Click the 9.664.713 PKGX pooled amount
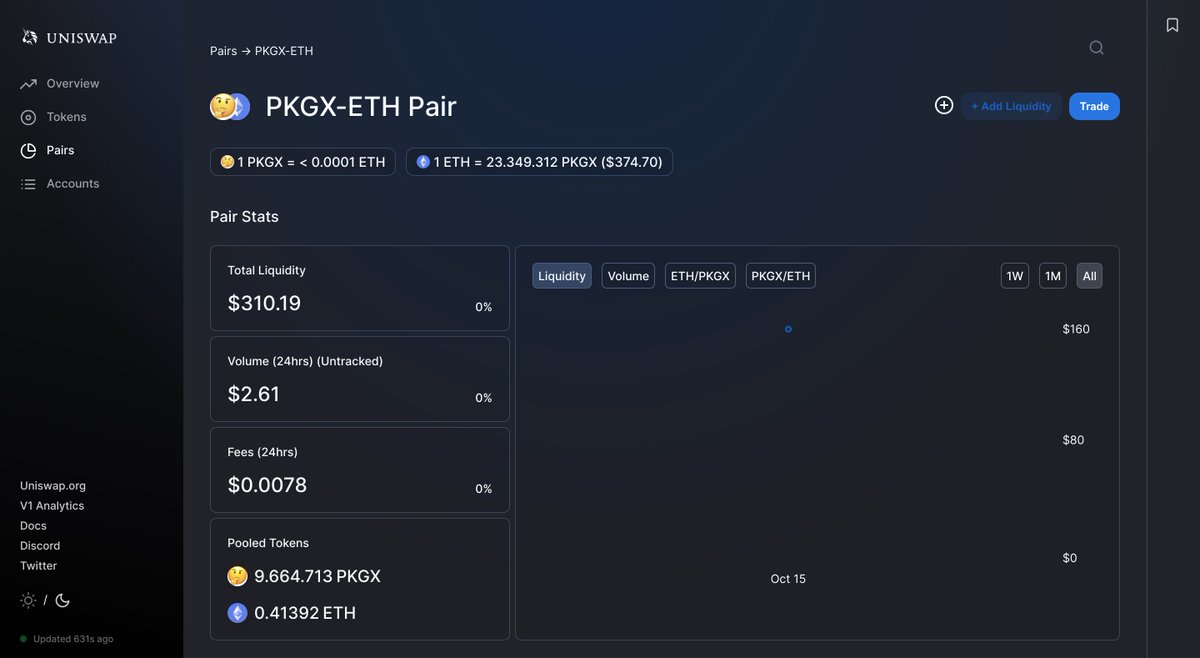This screenshot has width=1200, height=658. pos(317,576)
